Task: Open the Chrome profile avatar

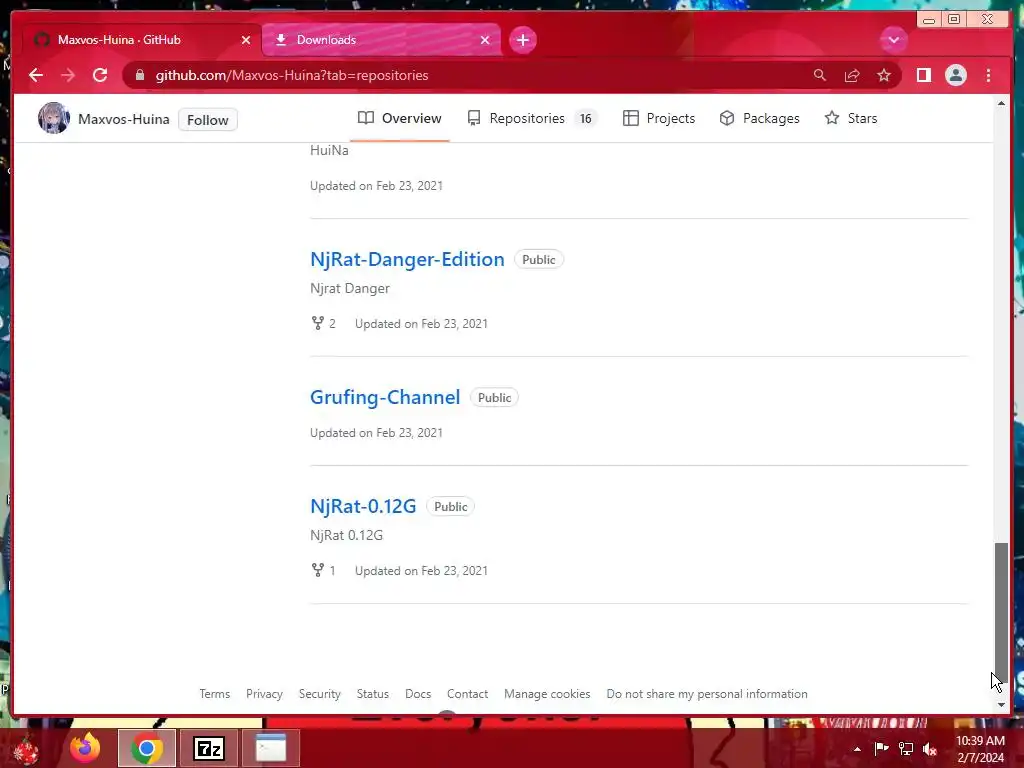Action: point(955,75)
